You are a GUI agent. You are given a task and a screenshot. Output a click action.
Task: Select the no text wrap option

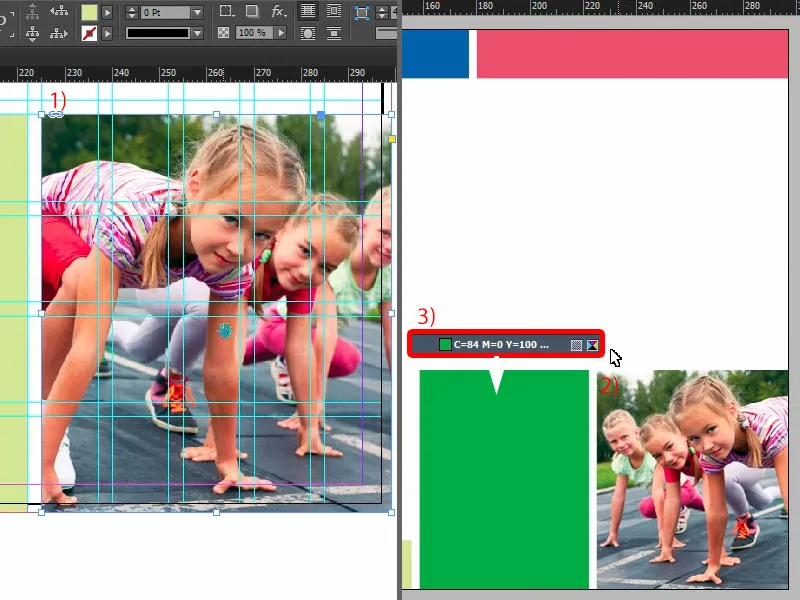(x=308, y=12)
